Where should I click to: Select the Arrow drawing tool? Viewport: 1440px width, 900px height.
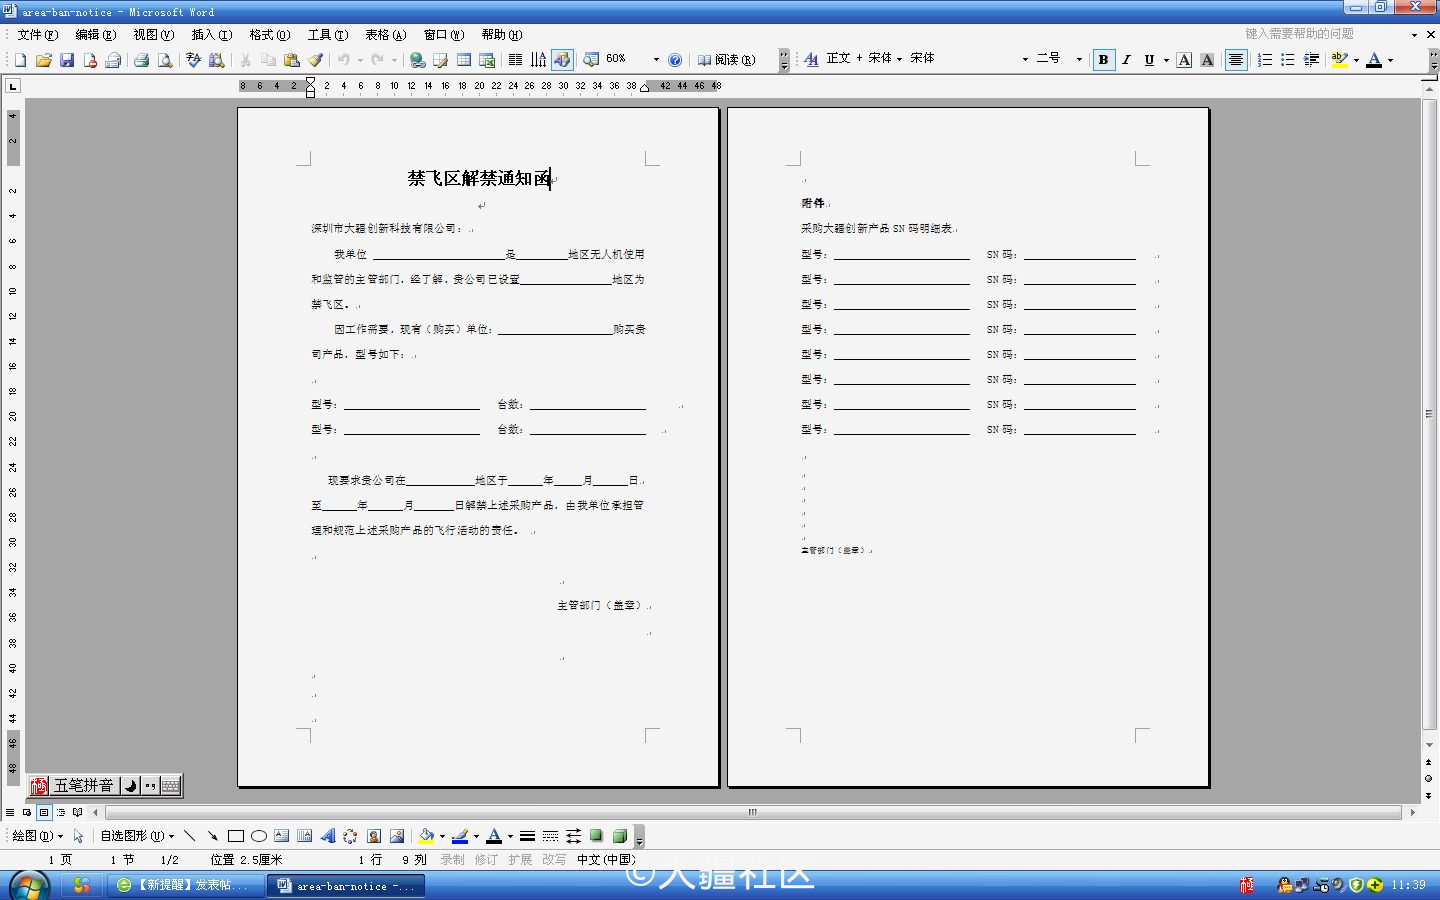[x=212, y=836]
